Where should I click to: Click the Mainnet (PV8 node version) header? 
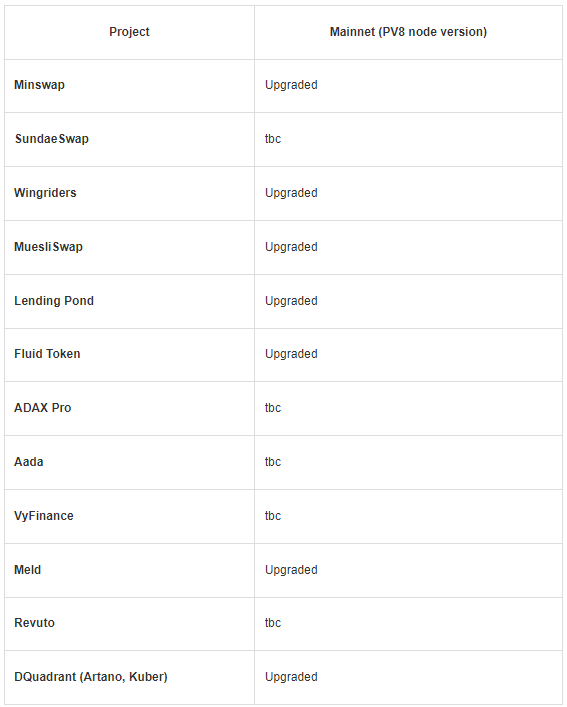(408, 32)
